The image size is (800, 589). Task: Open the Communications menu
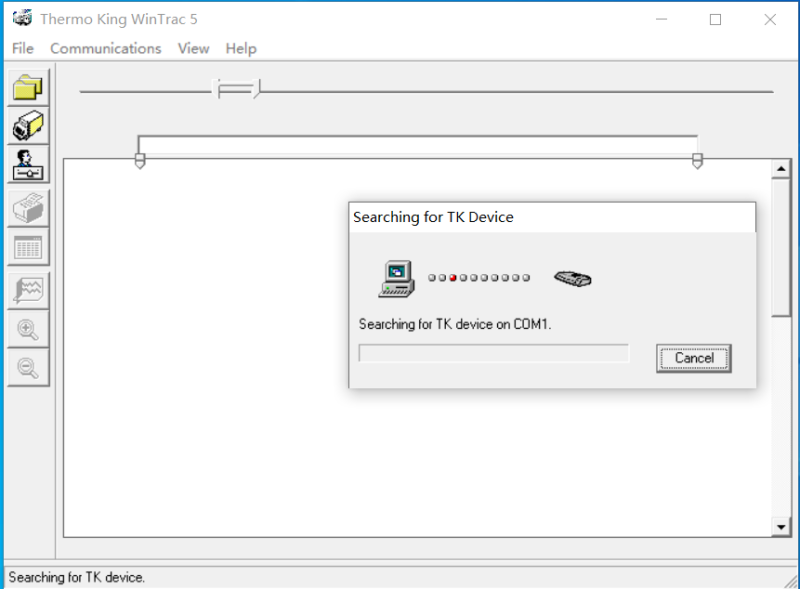click(105, 48)
